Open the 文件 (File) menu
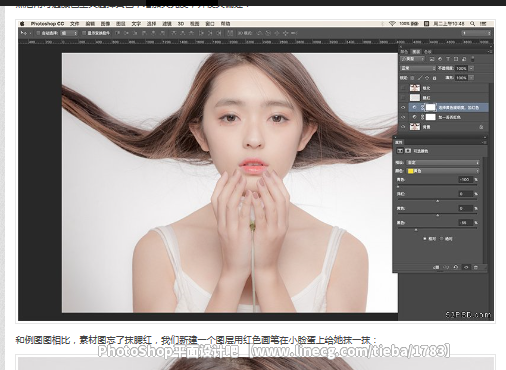This screenshot has width=506, height=370. point(75,24)
